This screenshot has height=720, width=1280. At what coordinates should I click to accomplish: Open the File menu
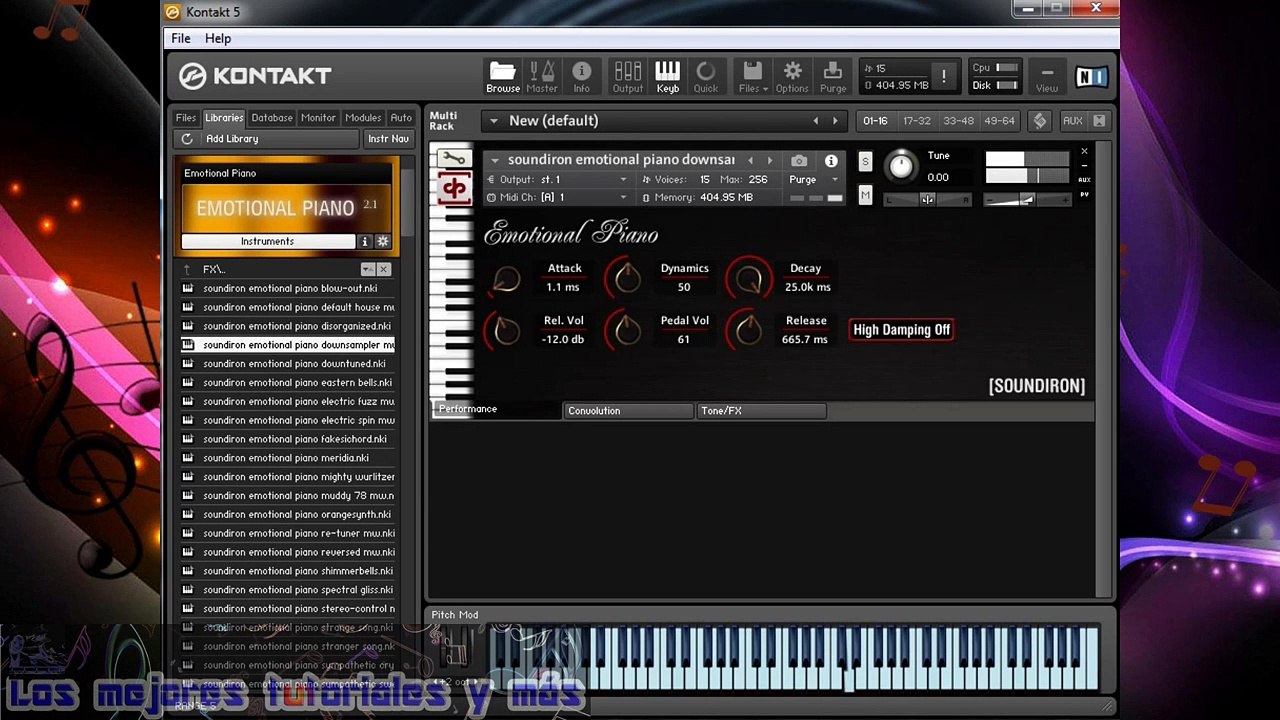point(181,38)
